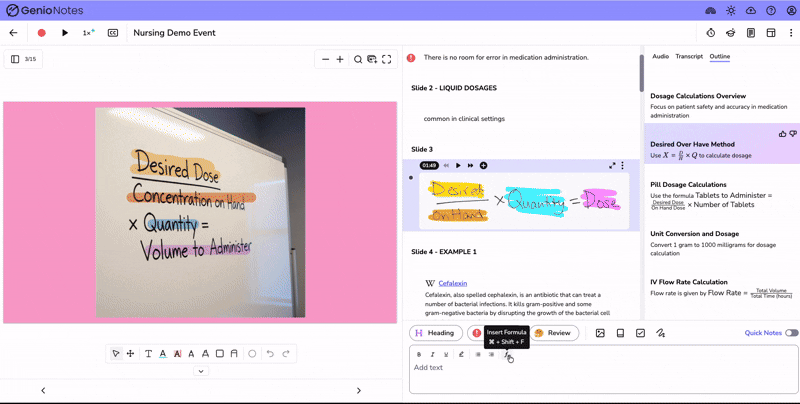Click the Heading button
800x404 pixels.
click(x=436, y=333)
